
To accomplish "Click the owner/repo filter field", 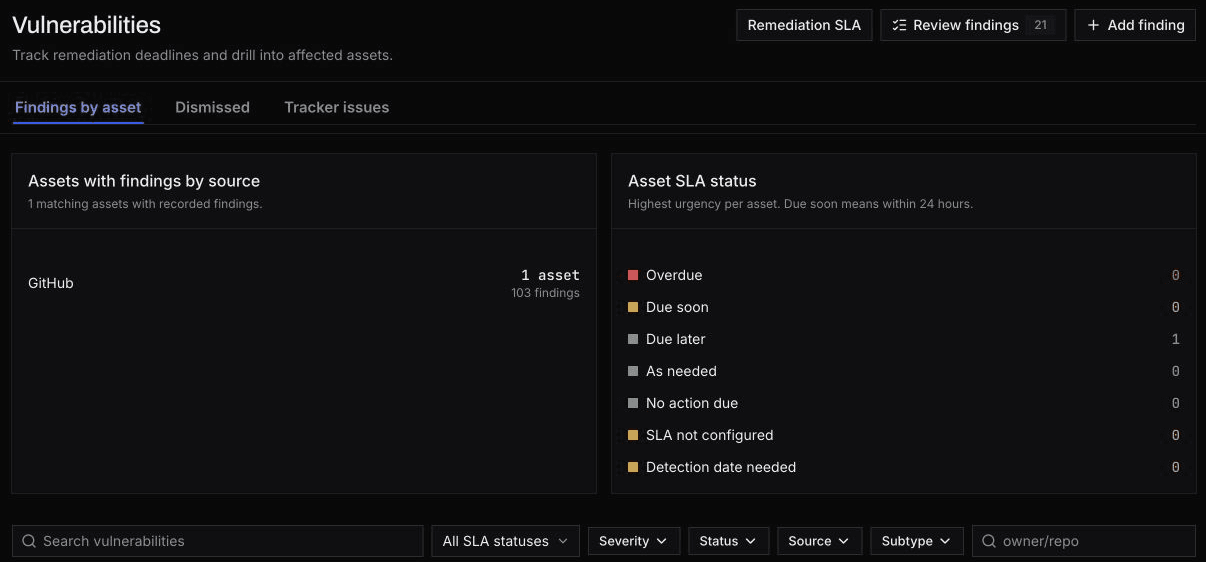I will click(x=1084, y=541).
